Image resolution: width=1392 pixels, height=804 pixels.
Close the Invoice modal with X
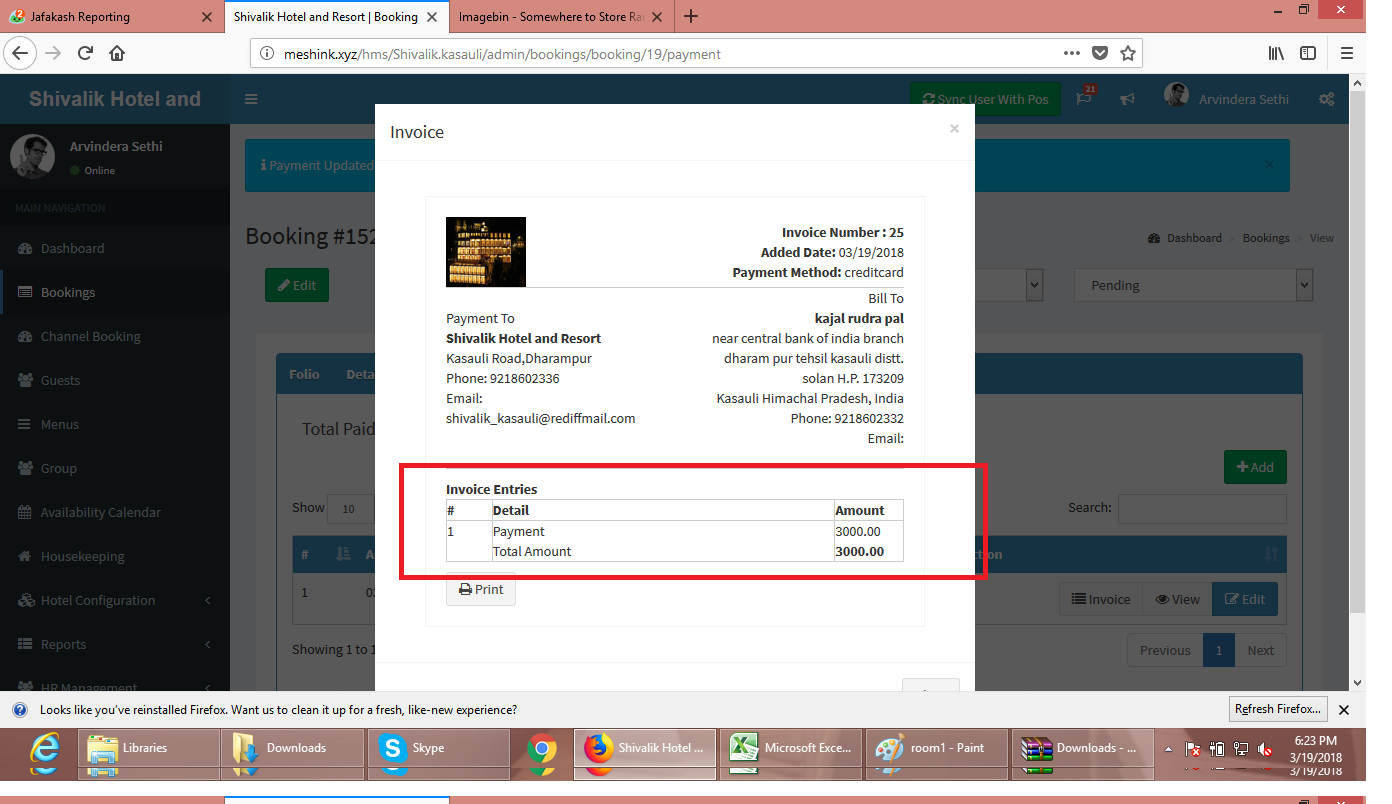(954, 128)
